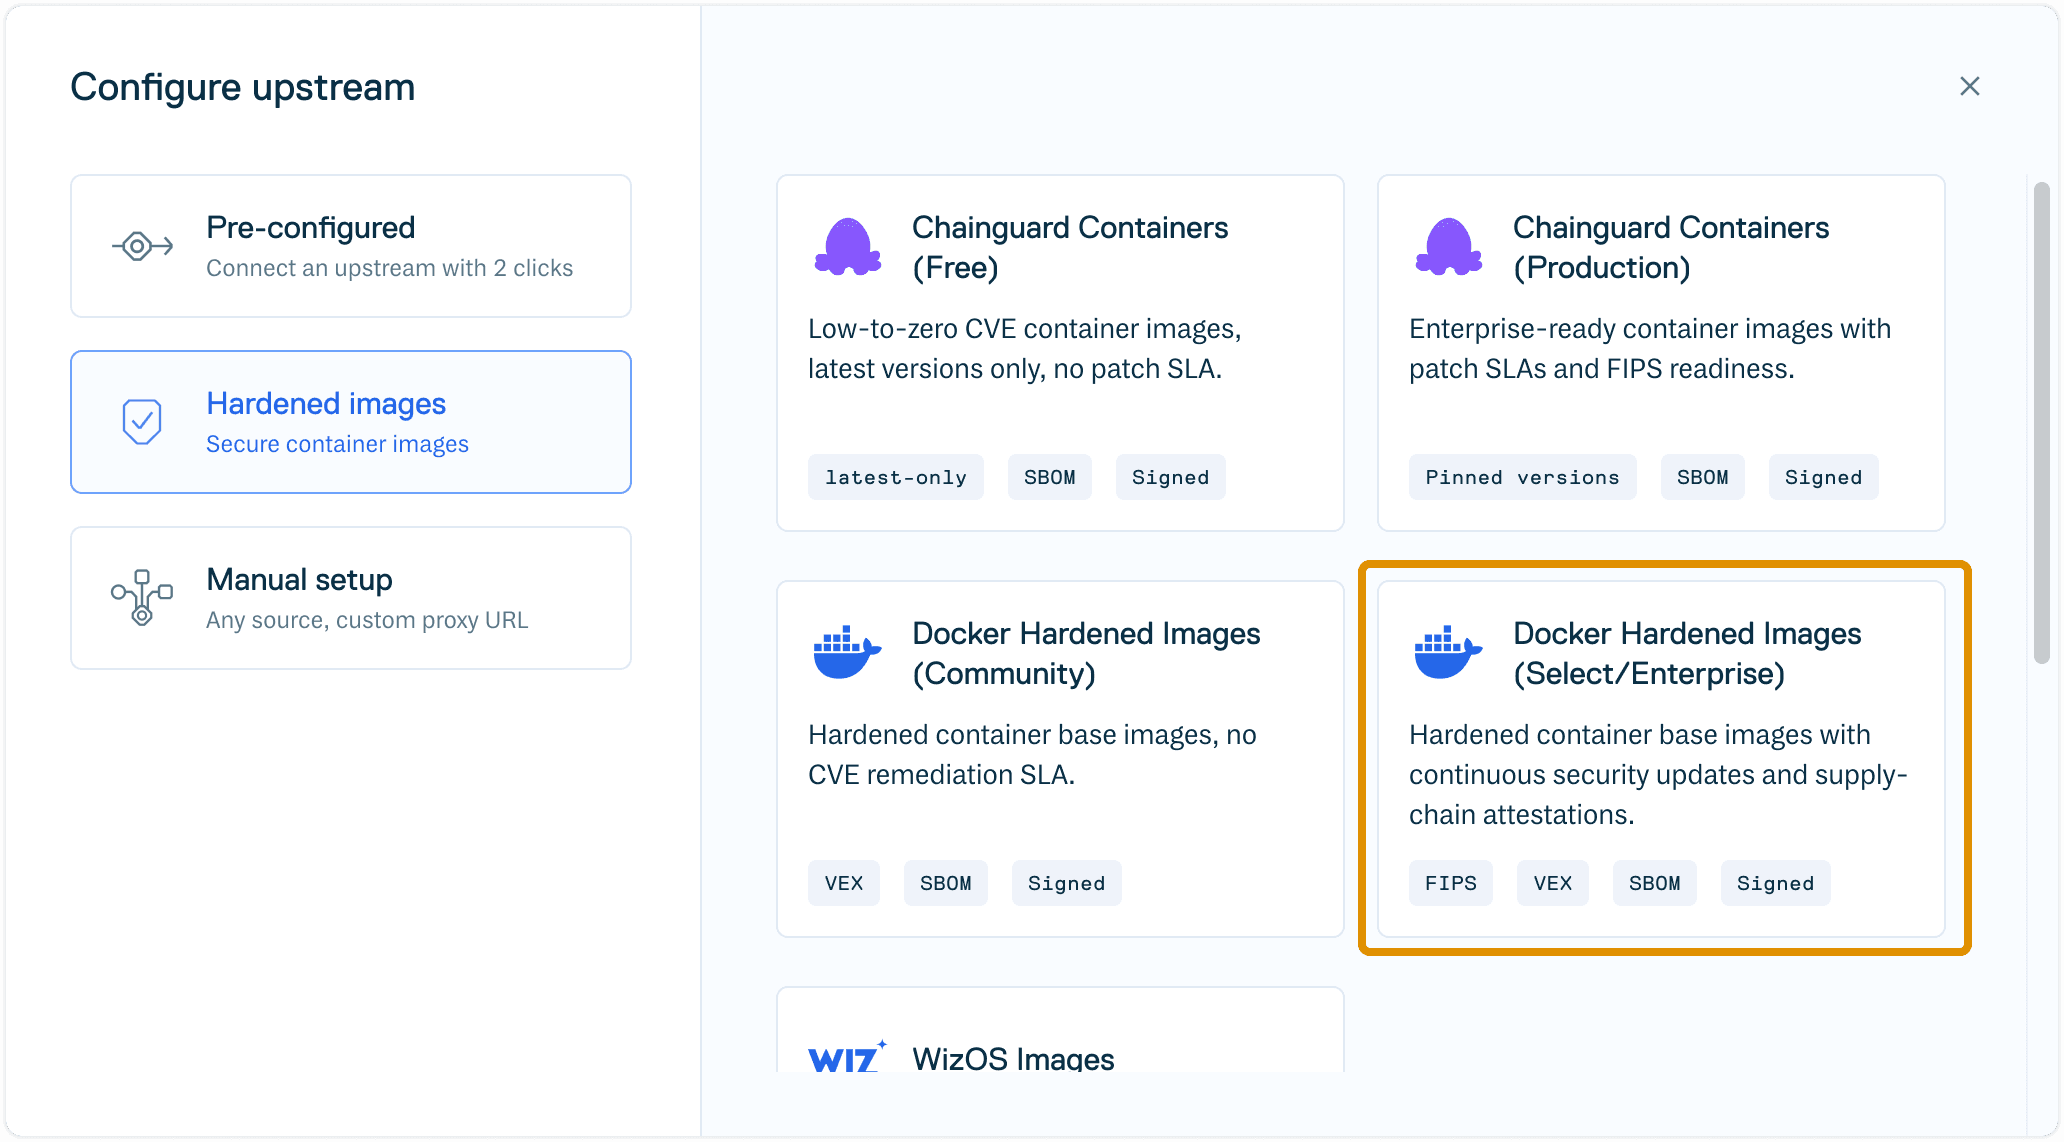Click the VEX tag on Docker Enterprise card

tap(1553, 883)
